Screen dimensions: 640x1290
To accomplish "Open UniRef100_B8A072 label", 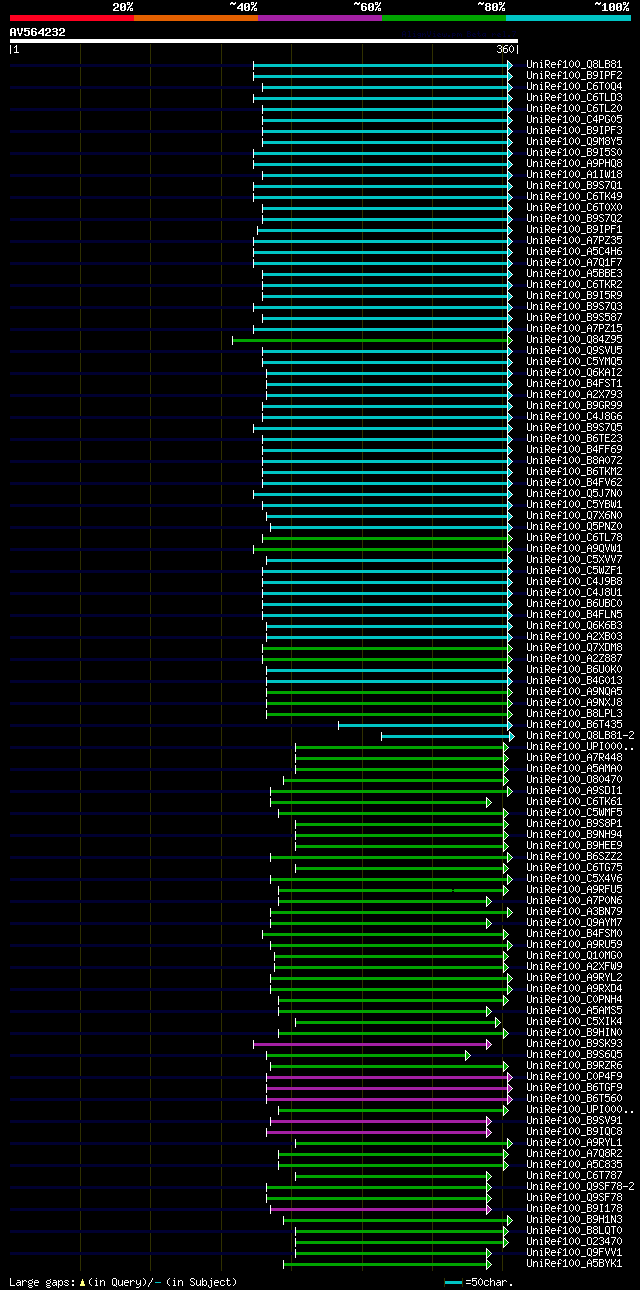I will click(x=574, y=461).
